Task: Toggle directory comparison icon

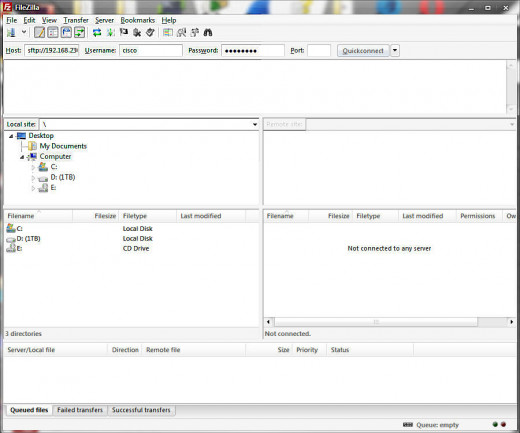Action: [181, 32]
